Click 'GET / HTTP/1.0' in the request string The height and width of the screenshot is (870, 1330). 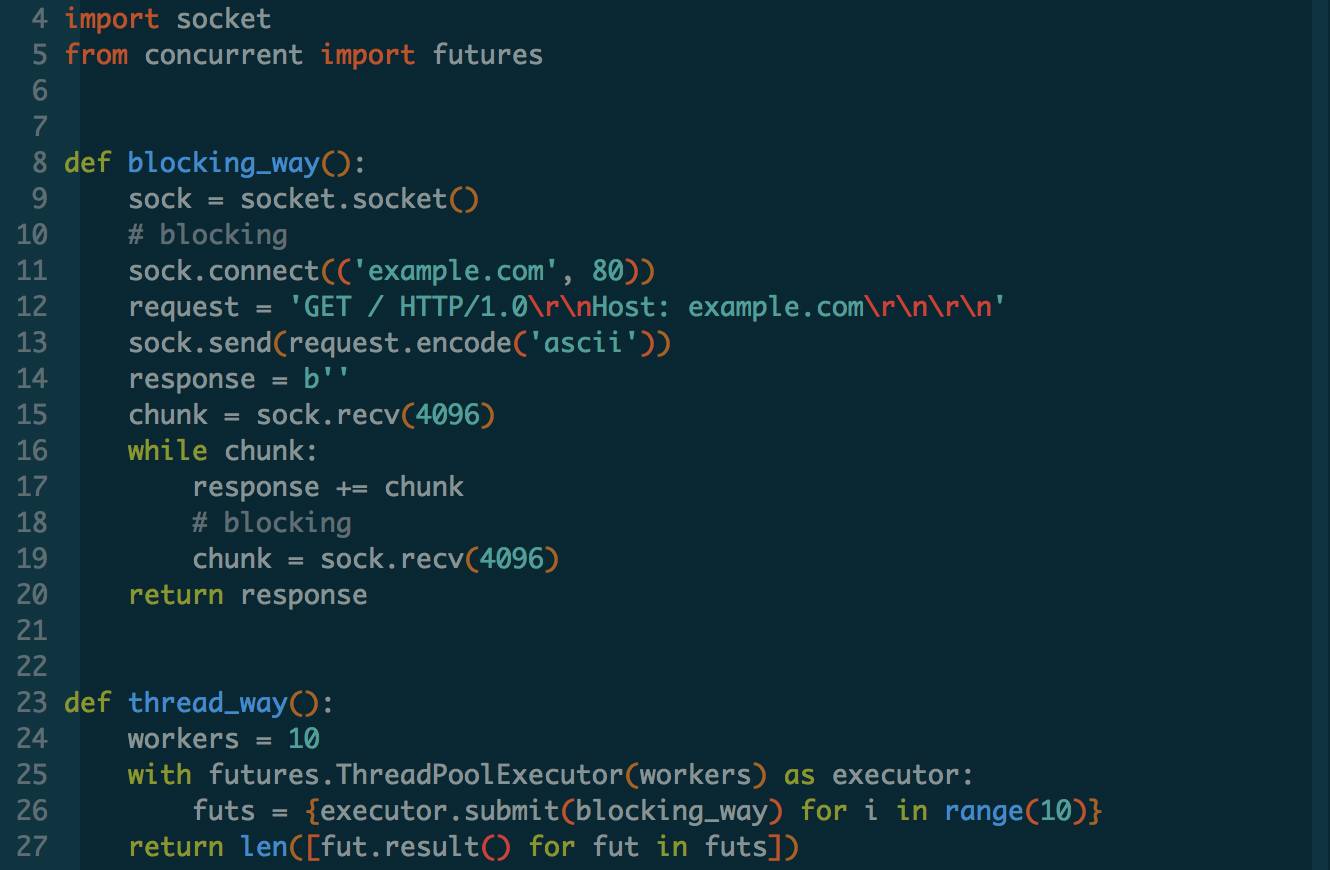[415, 307]
